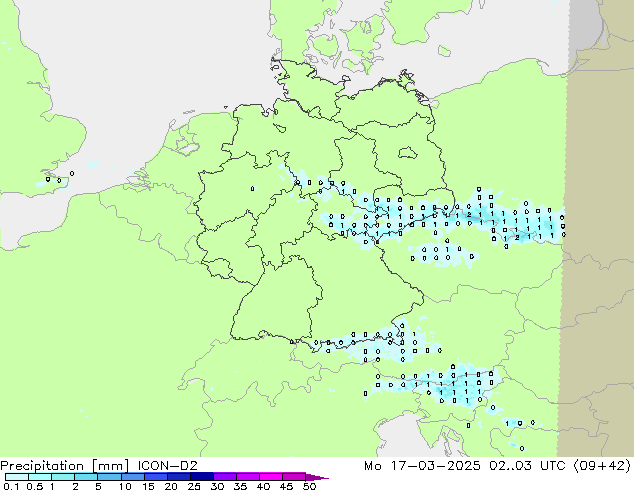Select the 30–35 mm purple swatch
Image resolution: width=634 pixels, height=490 pixels.
tap(224, 477)
